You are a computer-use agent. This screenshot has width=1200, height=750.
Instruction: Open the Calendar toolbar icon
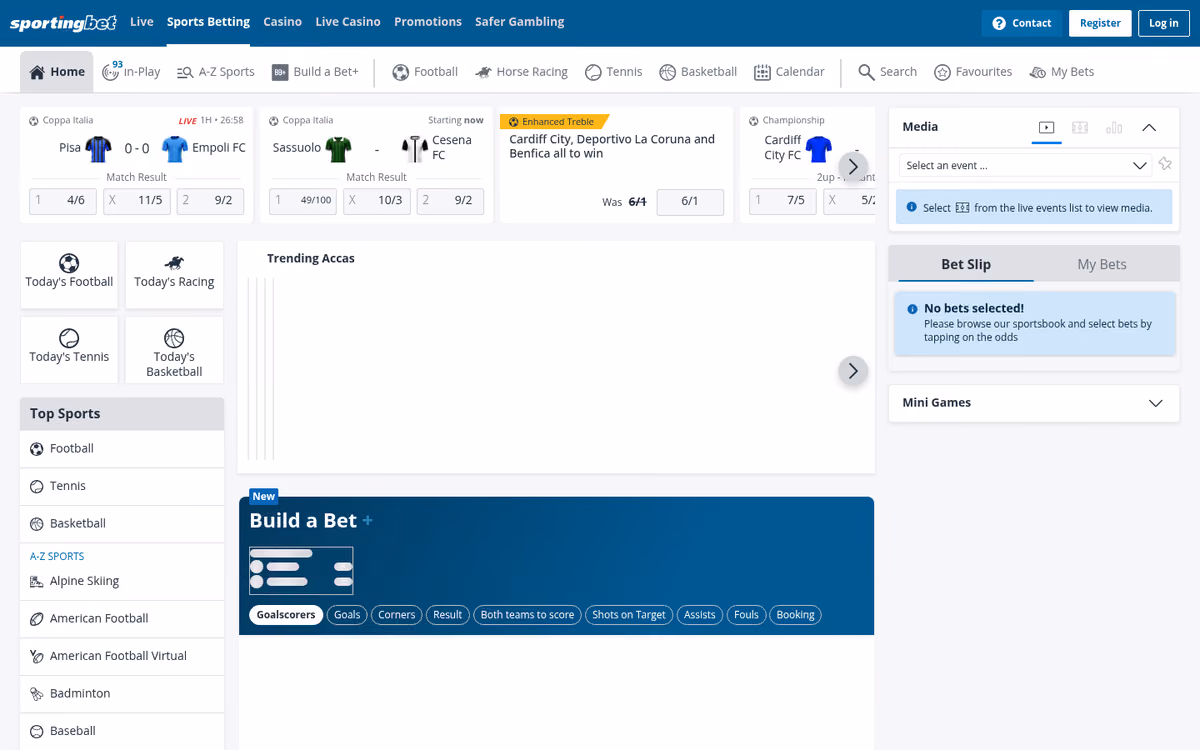[x=762, y=72]
